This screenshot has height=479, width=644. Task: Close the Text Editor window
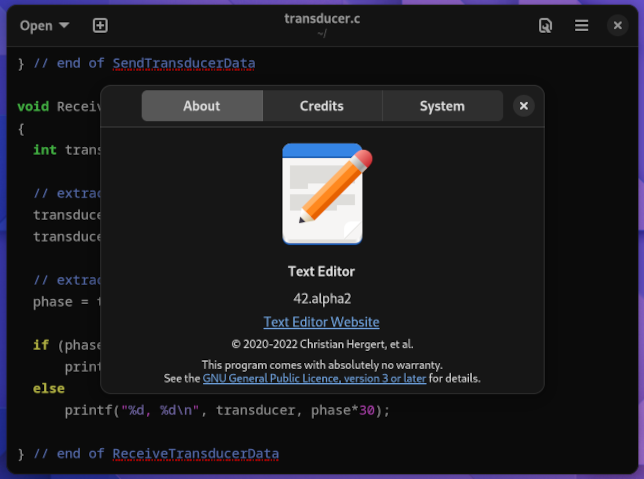617,25
